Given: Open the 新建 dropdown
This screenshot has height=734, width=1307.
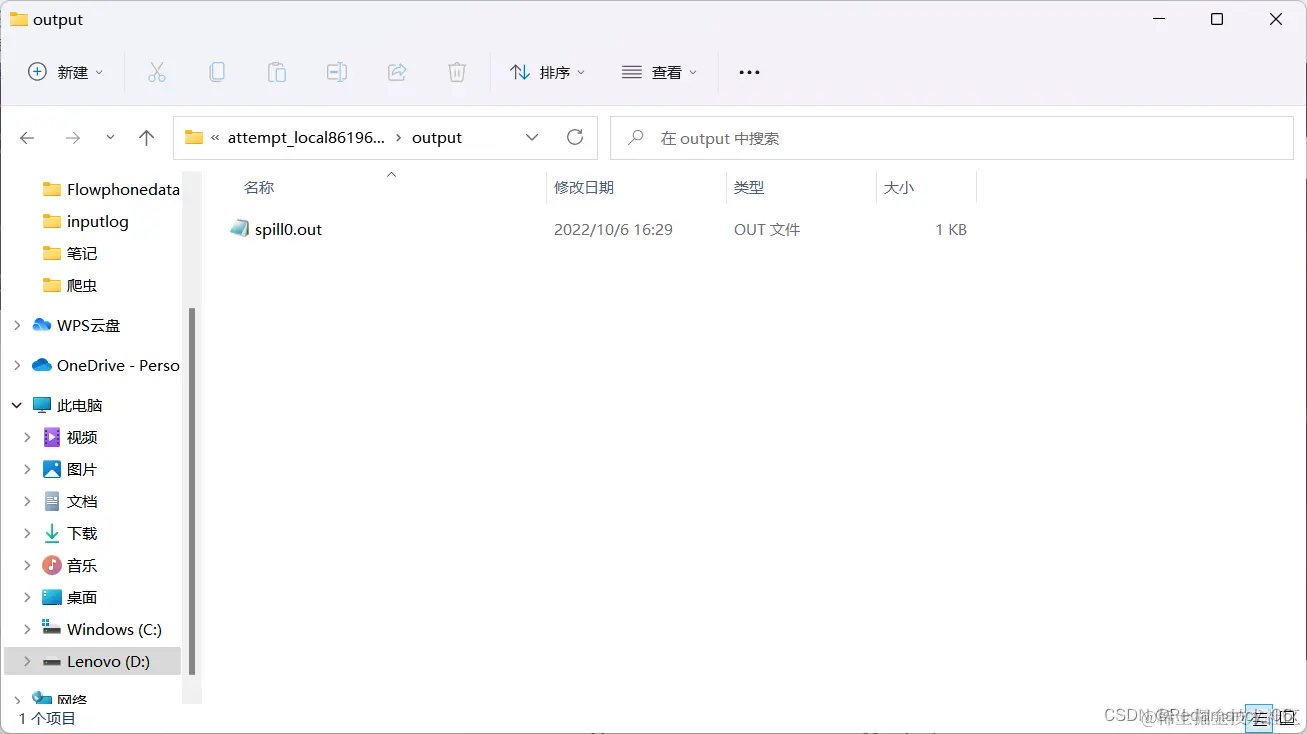Looking at the screenshot, I should [64, 71].
